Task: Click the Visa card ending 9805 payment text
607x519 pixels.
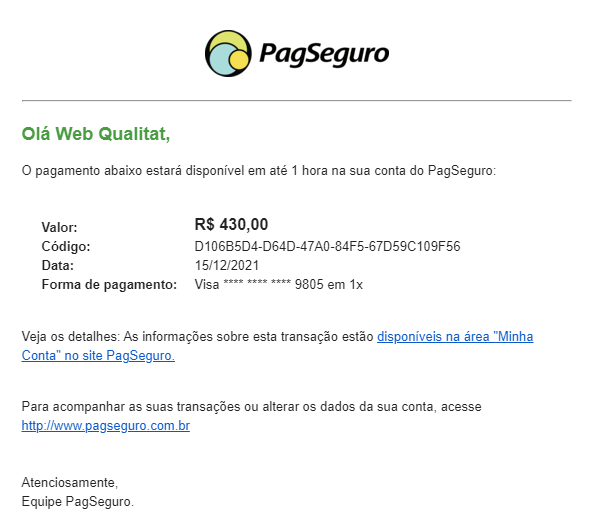Action: (x=279, y=285)
